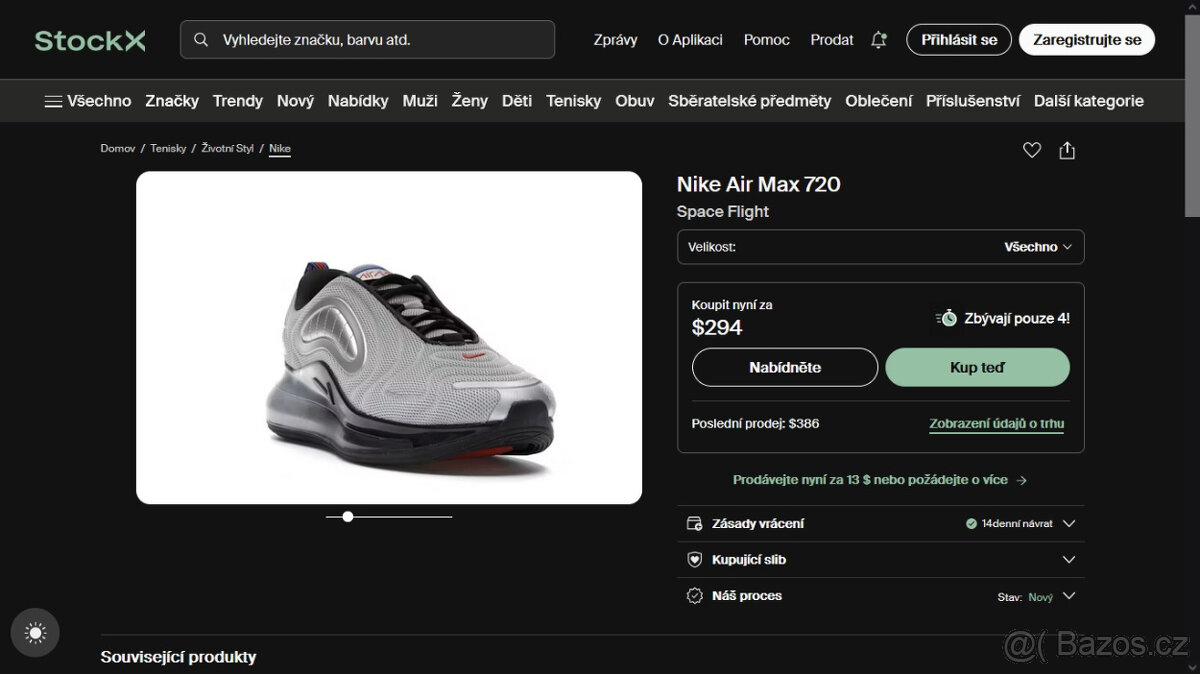This screenshot has height=674, width=1200.
Task: Open the Muži category menu
Action: pos(419,100)
